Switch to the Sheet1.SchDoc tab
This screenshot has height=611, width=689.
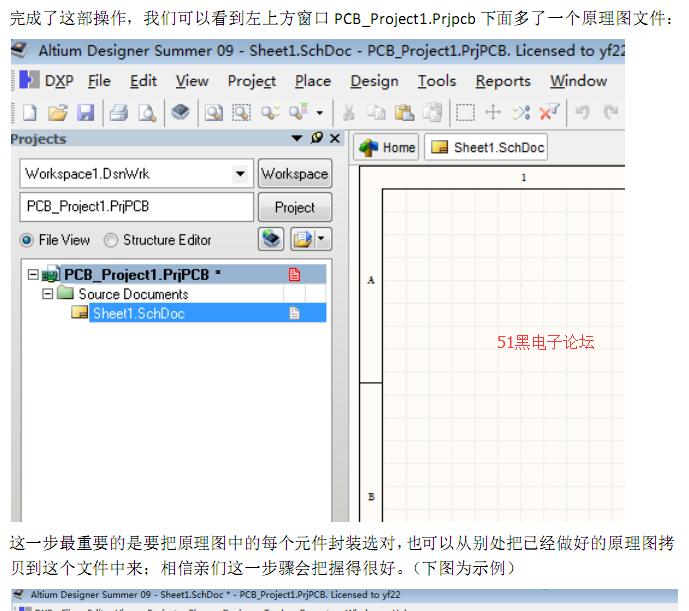pyautogui.click(x=486, y=147)
